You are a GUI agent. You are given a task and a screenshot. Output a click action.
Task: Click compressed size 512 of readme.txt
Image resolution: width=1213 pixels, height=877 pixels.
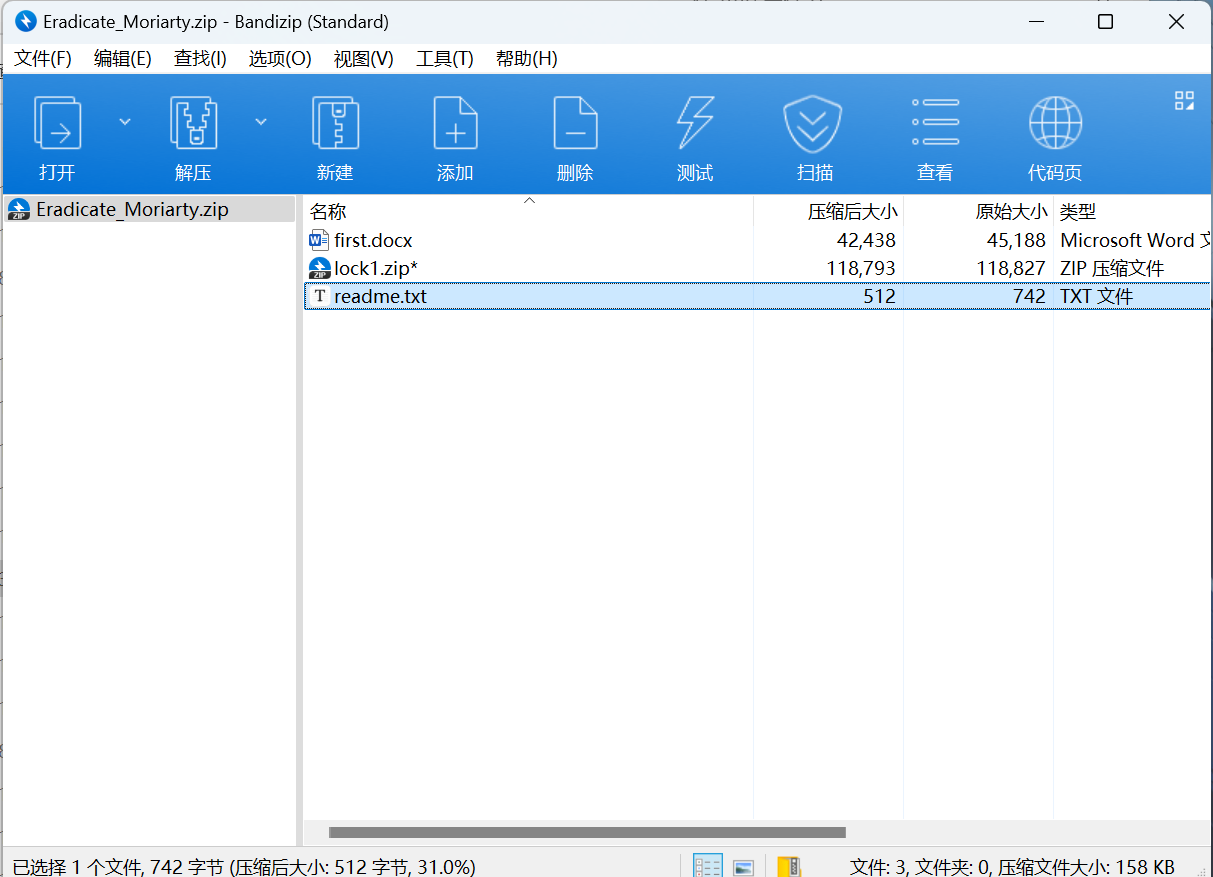(x=880, y=296)
